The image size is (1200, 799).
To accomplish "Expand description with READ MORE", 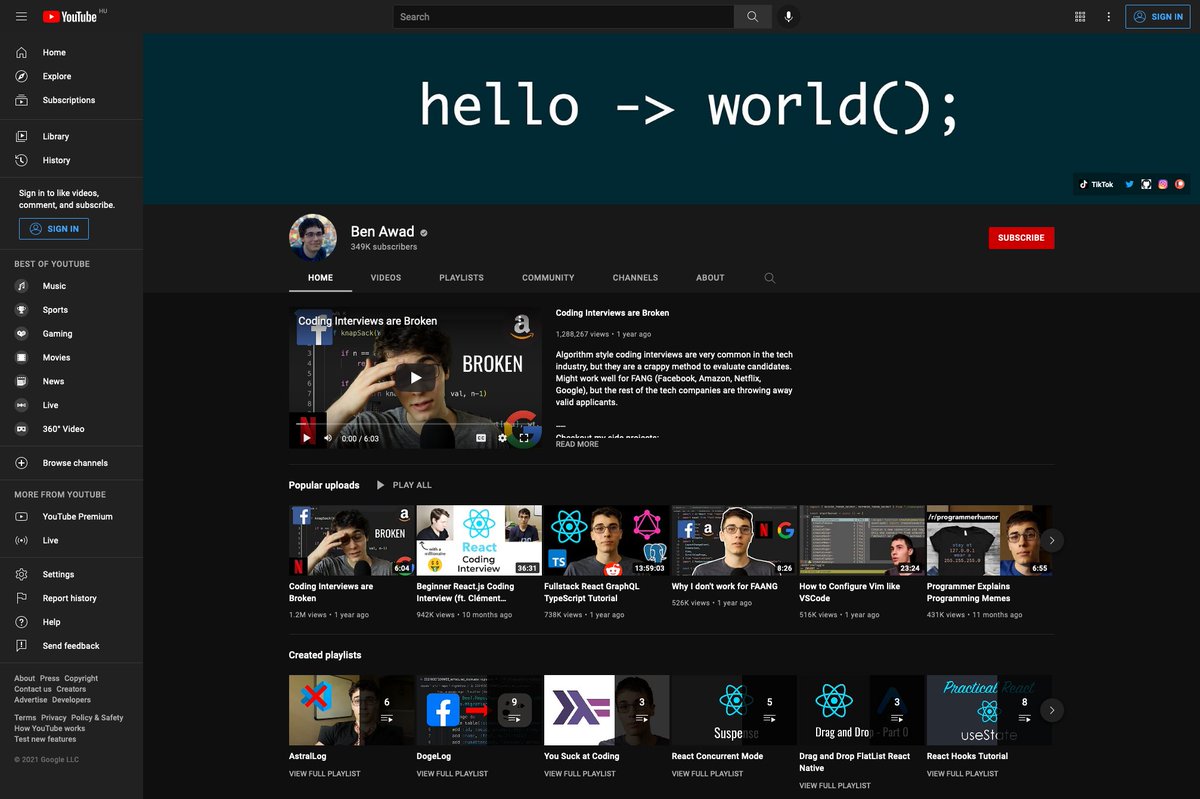I will tap(577, 444).
